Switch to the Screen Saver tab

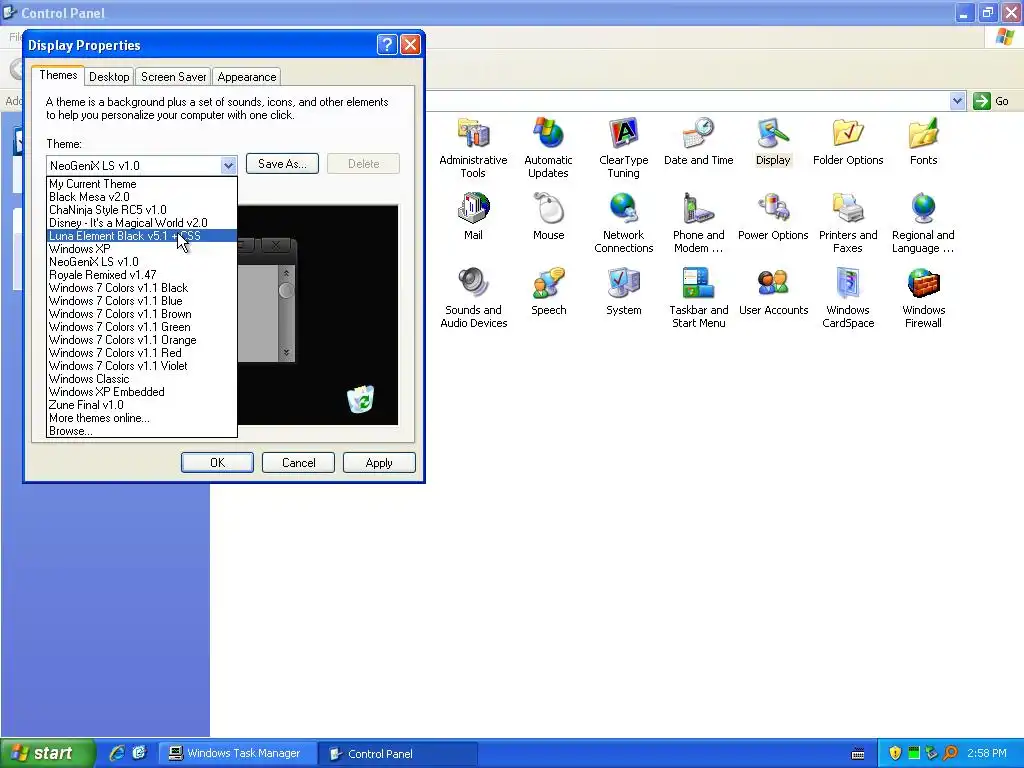click(x=174, y=76)
